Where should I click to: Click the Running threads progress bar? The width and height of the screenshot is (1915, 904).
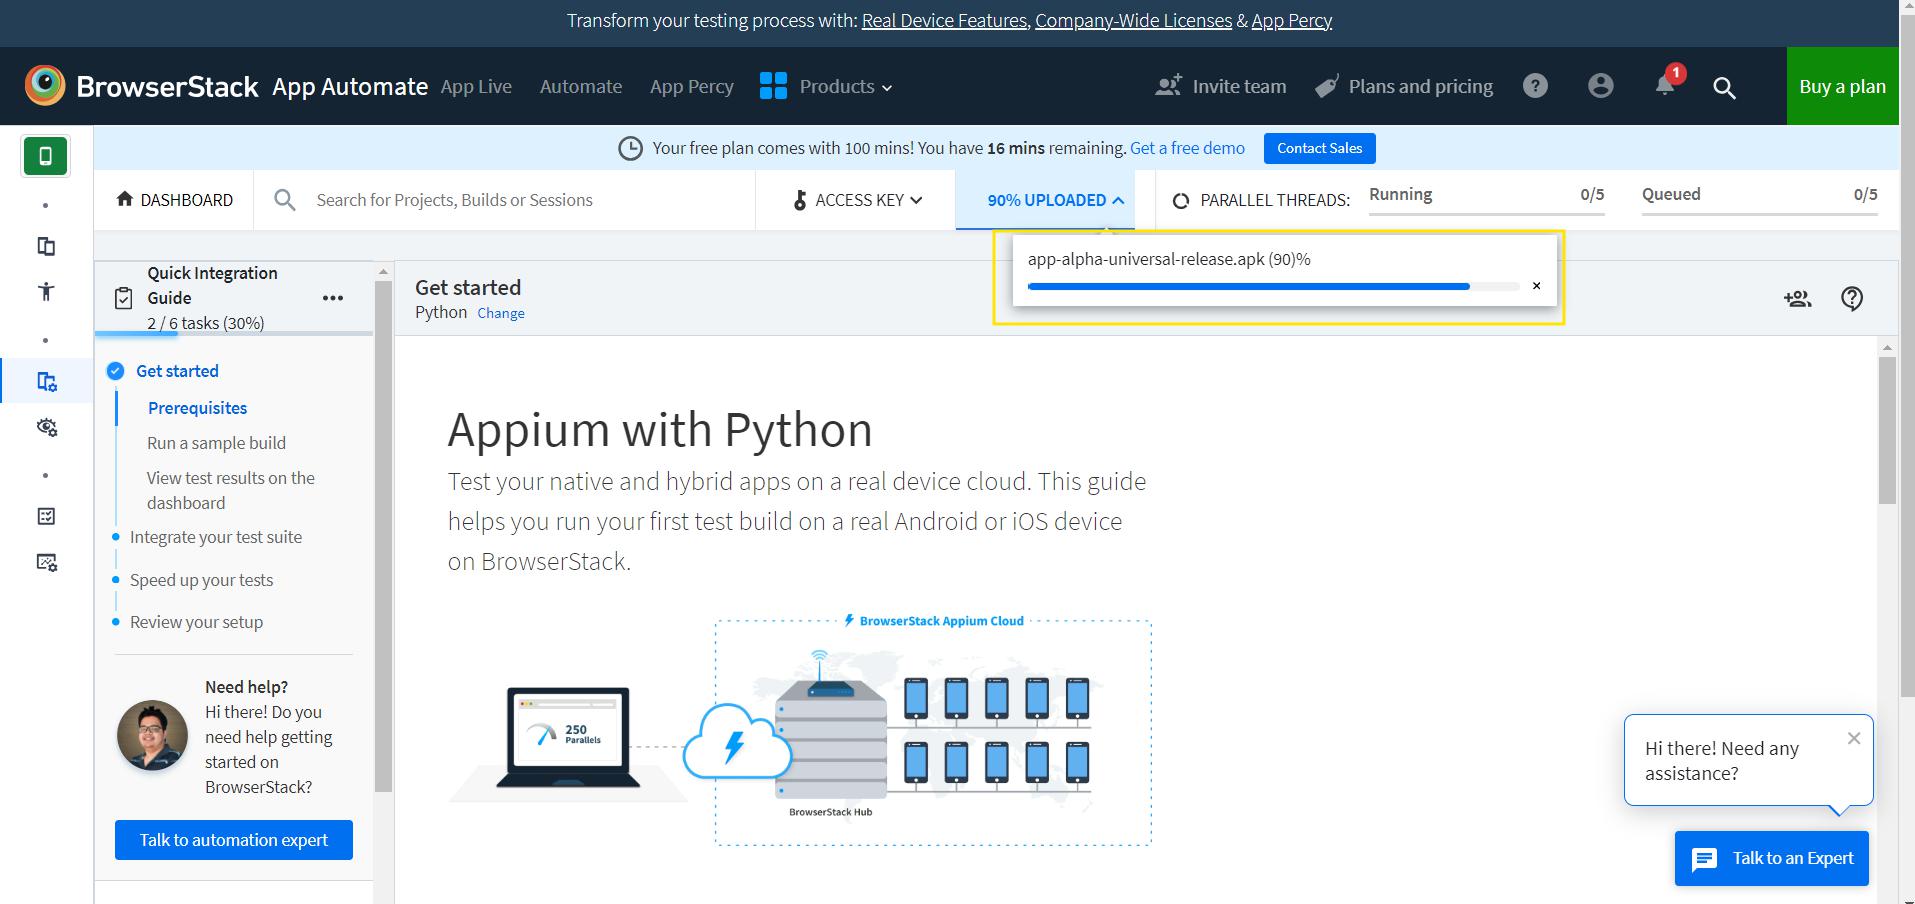pos(1487,213)
